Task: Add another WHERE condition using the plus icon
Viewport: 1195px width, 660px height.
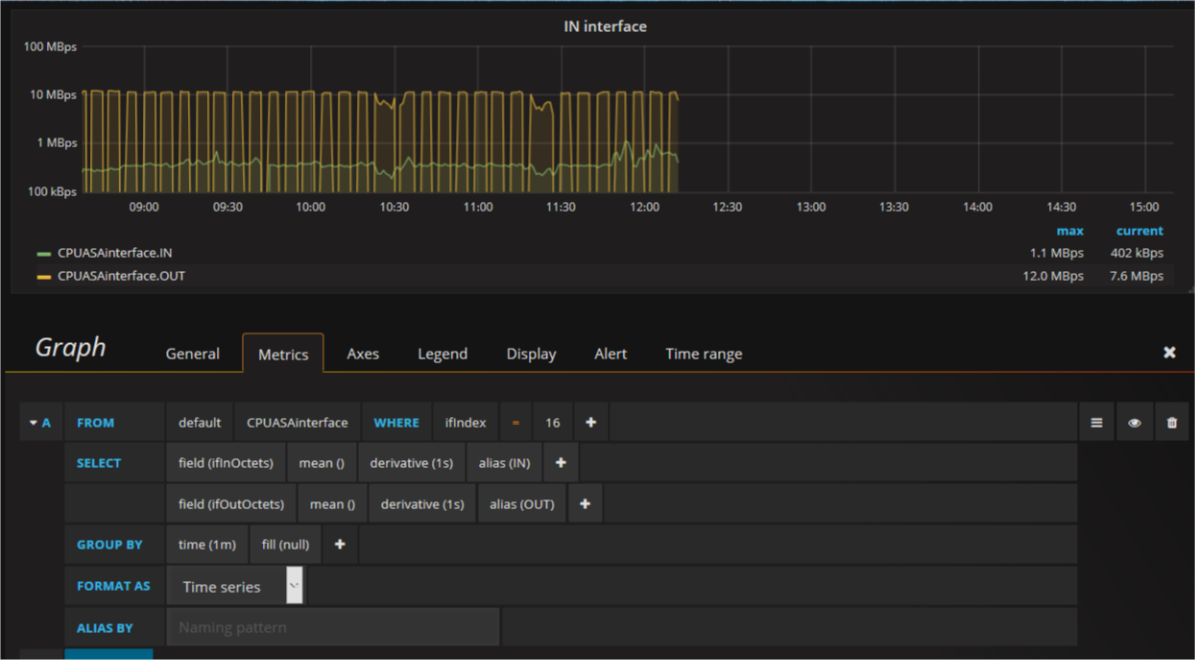Action: click(x=590, y=422)
